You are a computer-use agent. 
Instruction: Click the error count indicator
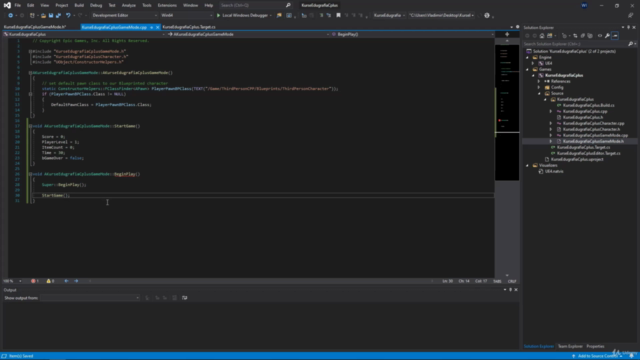click(x=35, y=281)
